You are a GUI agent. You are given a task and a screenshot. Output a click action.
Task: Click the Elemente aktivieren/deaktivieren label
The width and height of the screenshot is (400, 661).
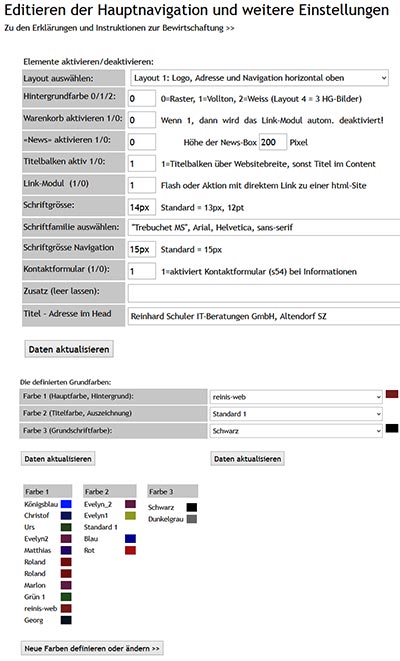click(89, 62)
